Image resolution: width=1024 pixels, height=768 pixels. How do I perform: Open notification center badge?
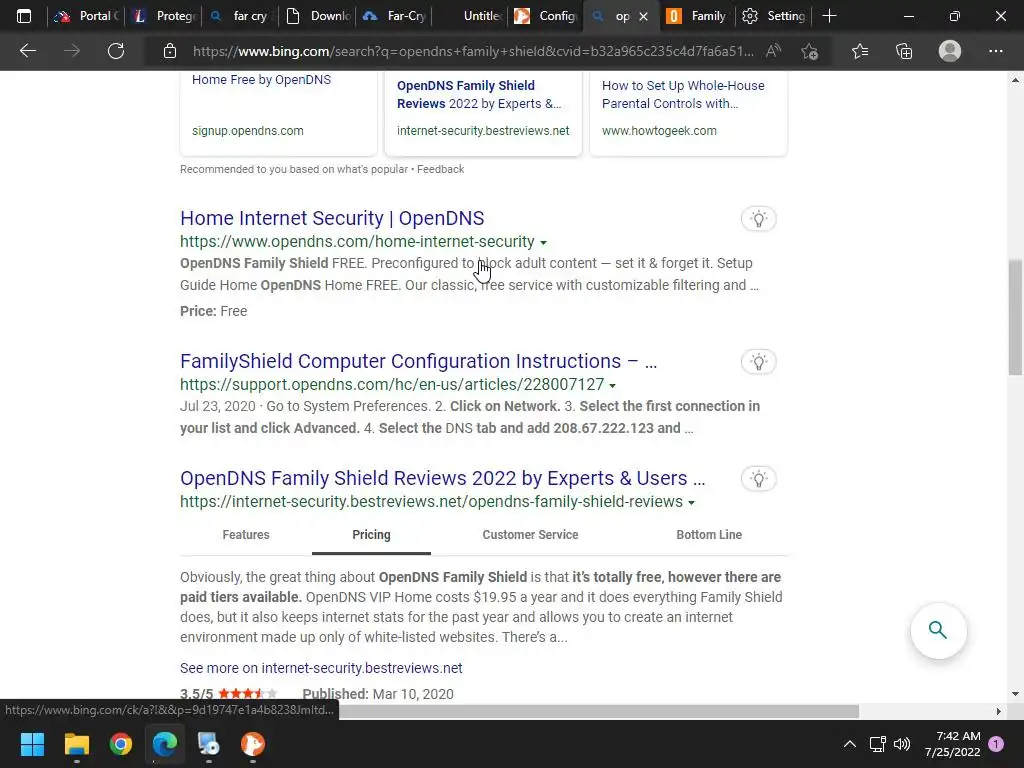pos(996,744)
